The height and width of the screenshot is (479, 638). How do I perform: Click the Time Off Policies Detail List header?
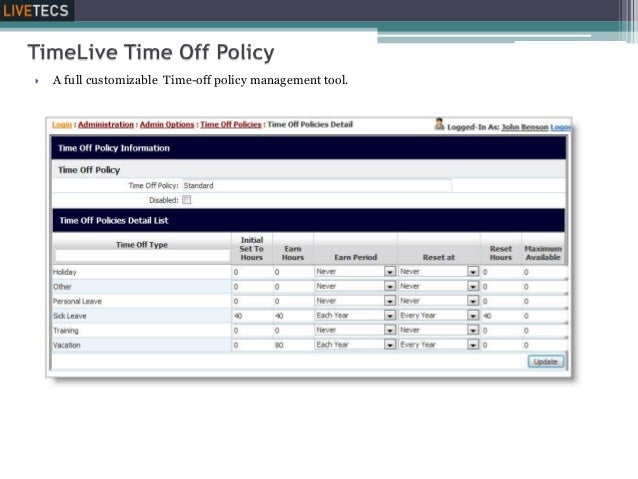coord(309,220)
